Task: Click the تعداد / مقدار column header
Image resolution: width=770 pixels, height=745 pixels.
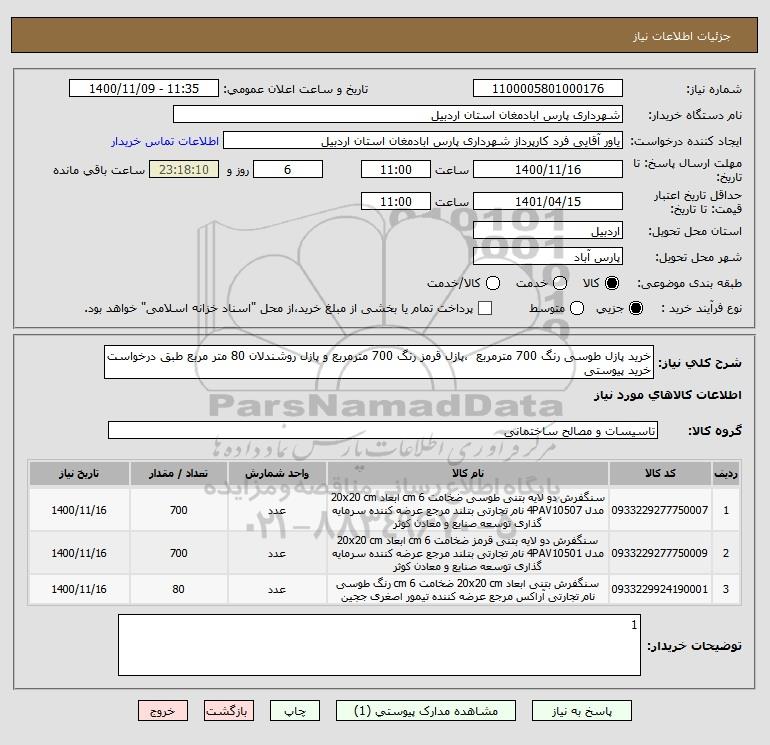Action: (179, 473)
